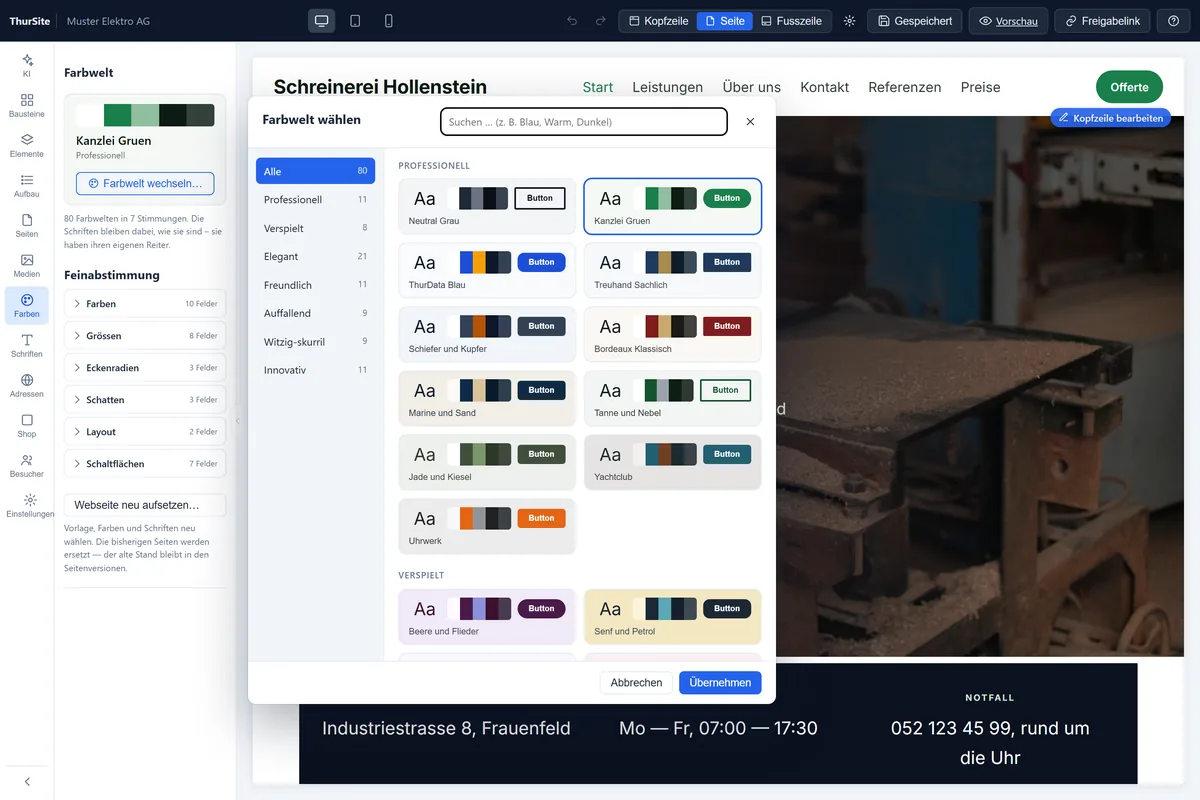This screenshot has width=1200, height=800.
Task: Switch to desktop preview device
Action: (322, 21)
